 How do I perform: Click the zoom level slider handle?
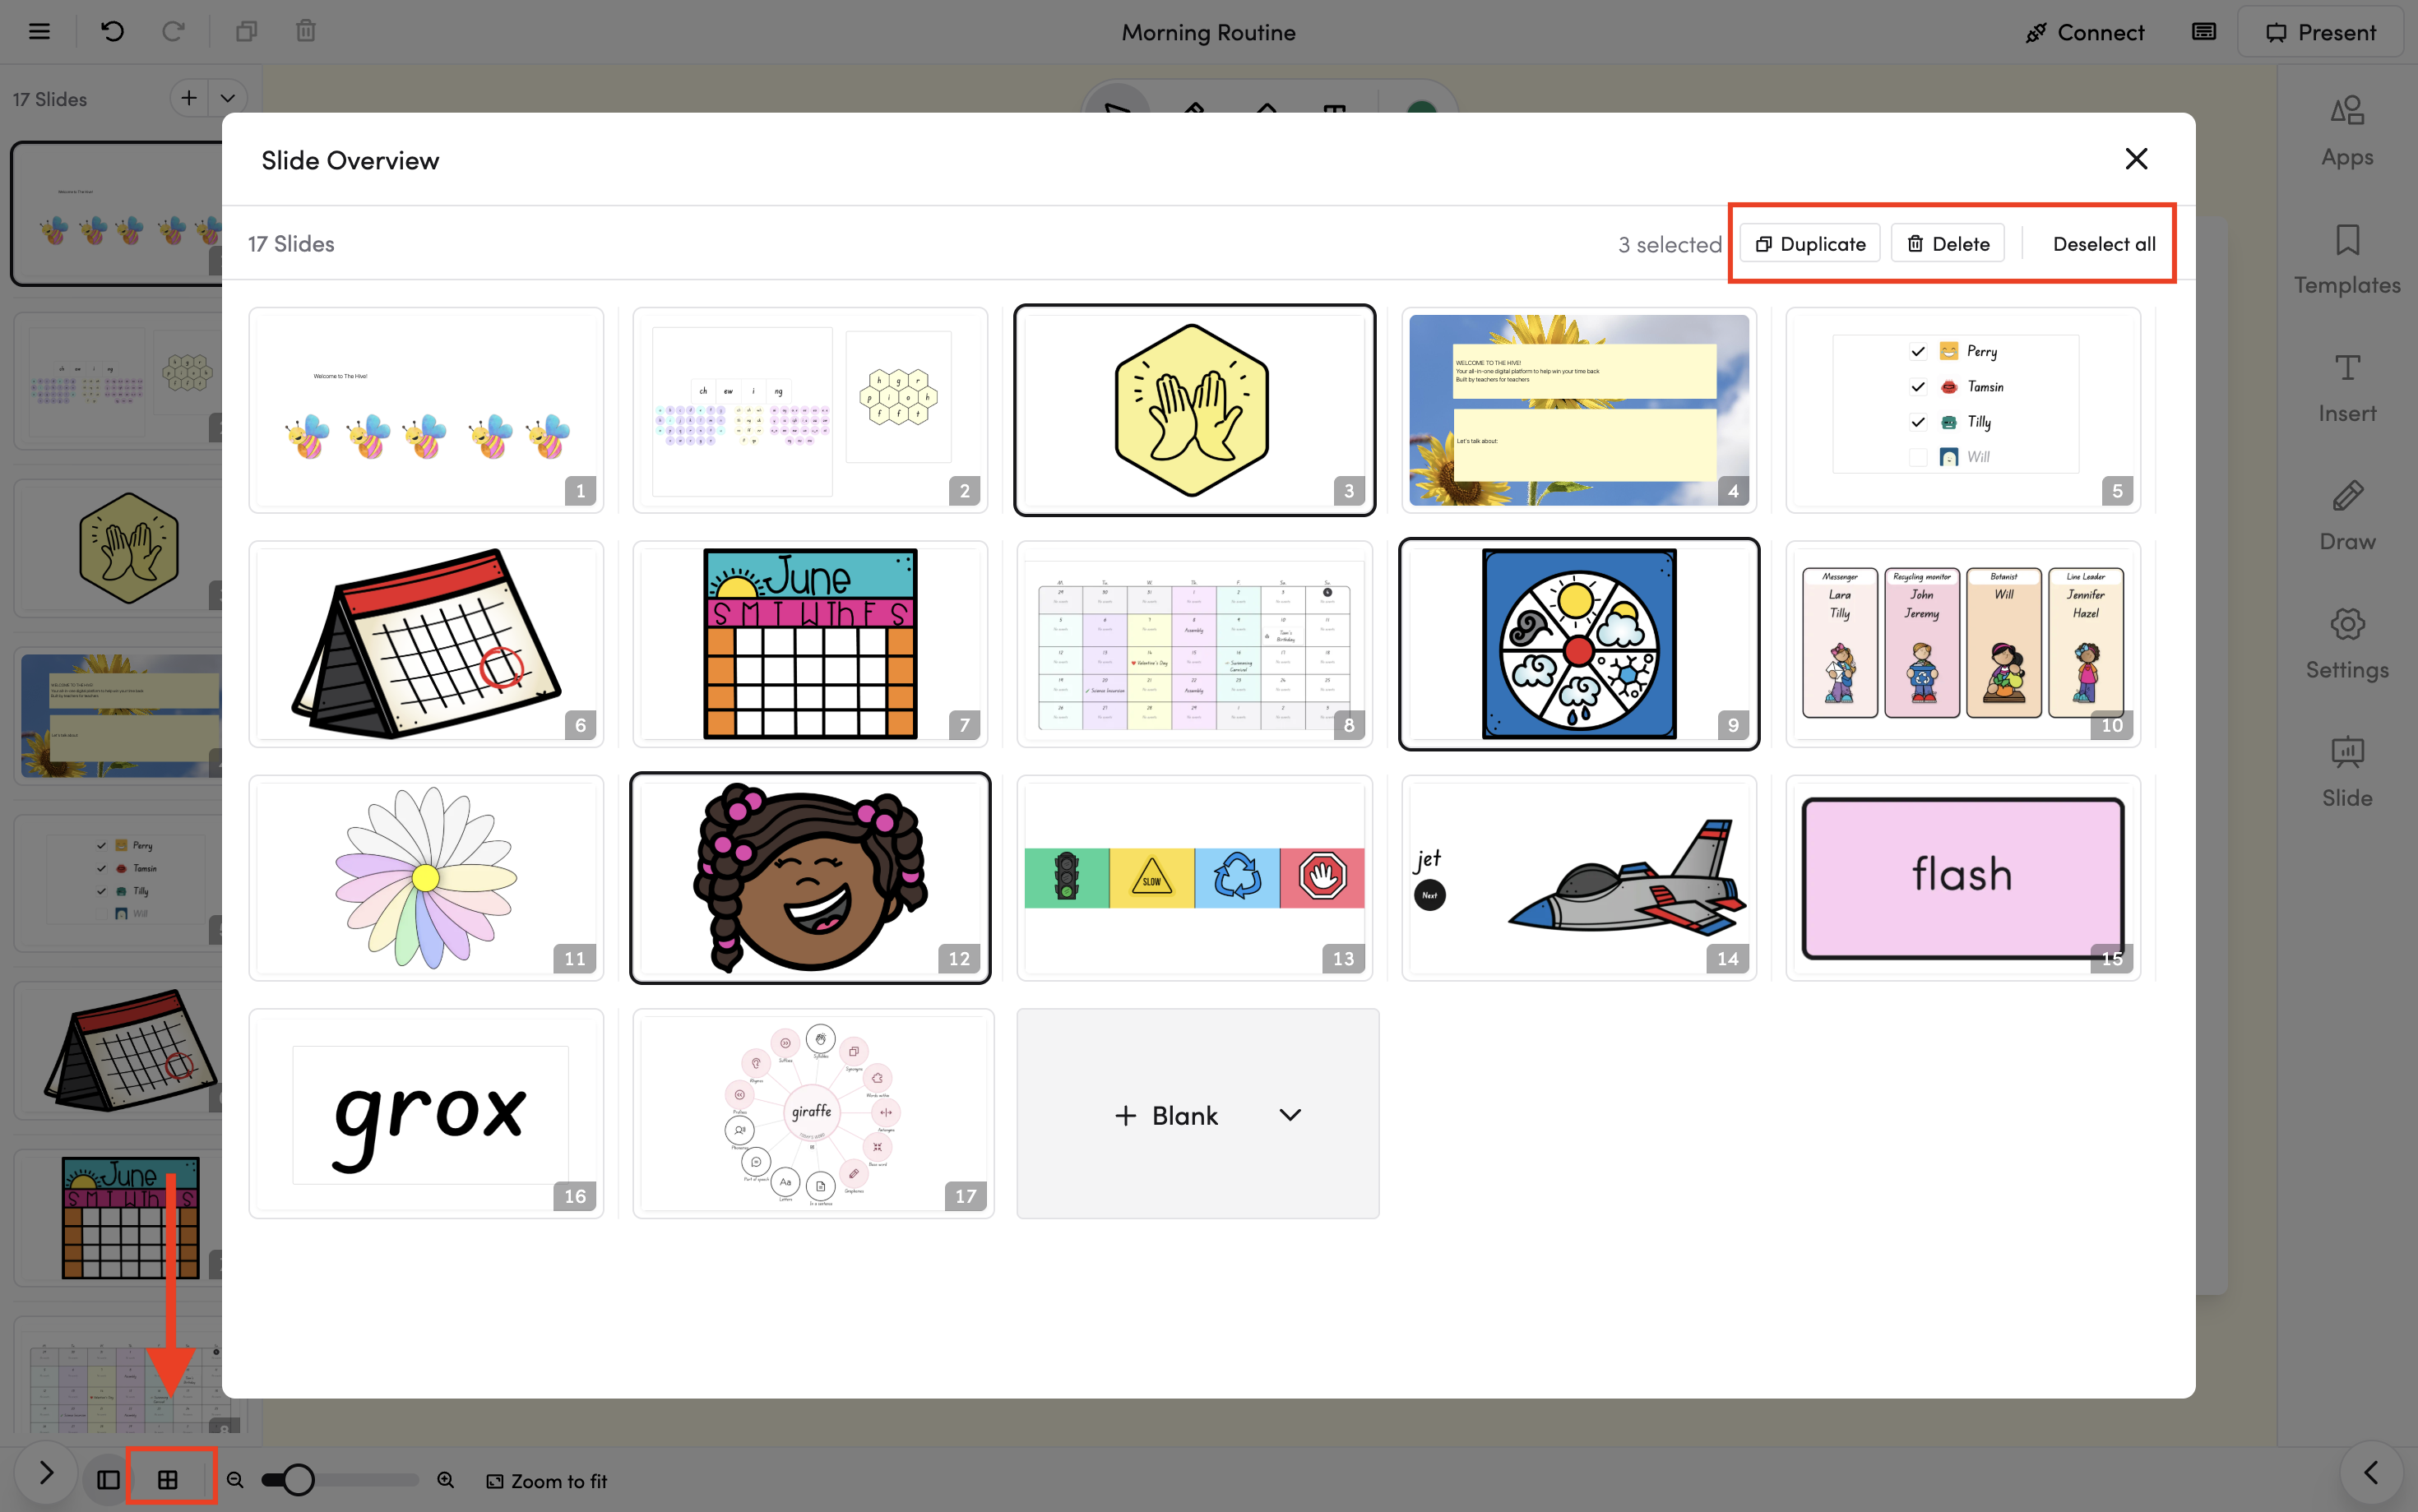(x=297, y=1479)
